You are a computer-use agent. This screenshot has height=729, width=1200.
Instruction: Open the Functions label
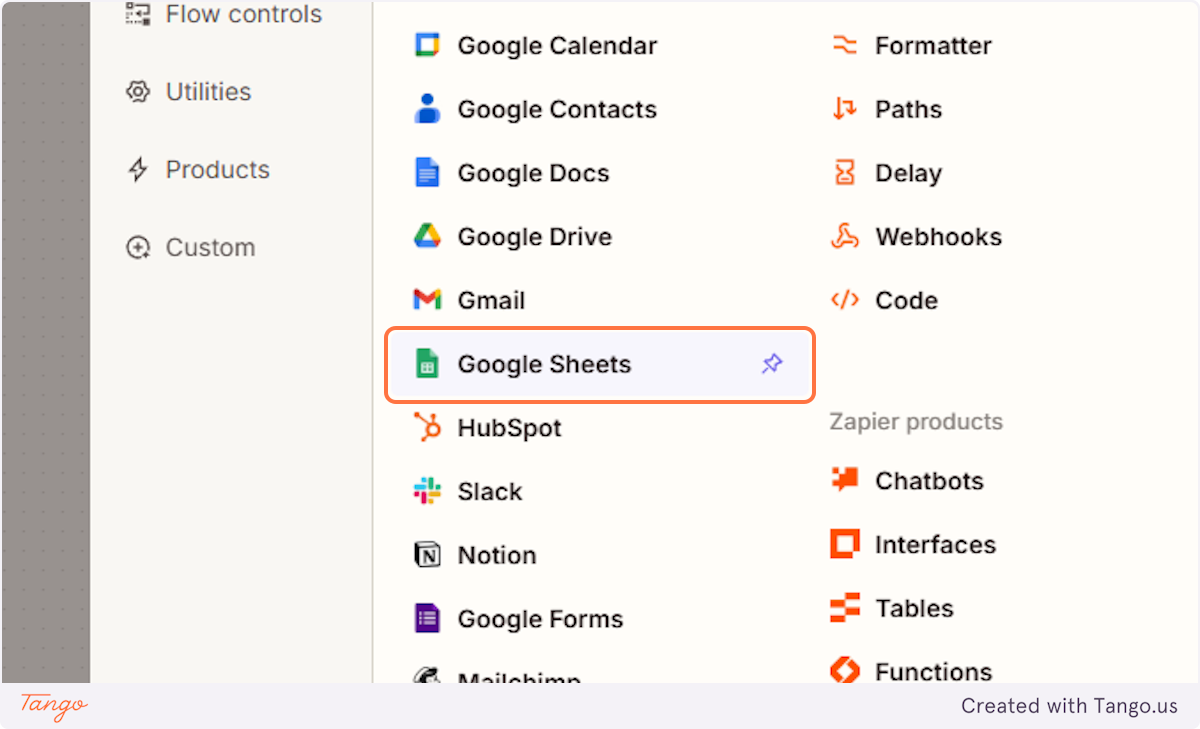tap(933, 671)
